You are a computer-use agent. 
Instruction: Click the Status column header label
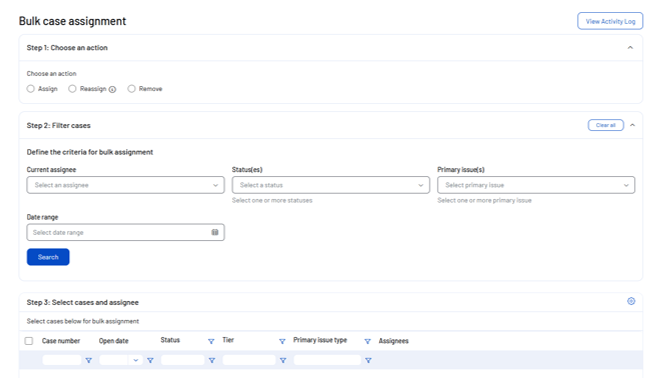point(170,340)
